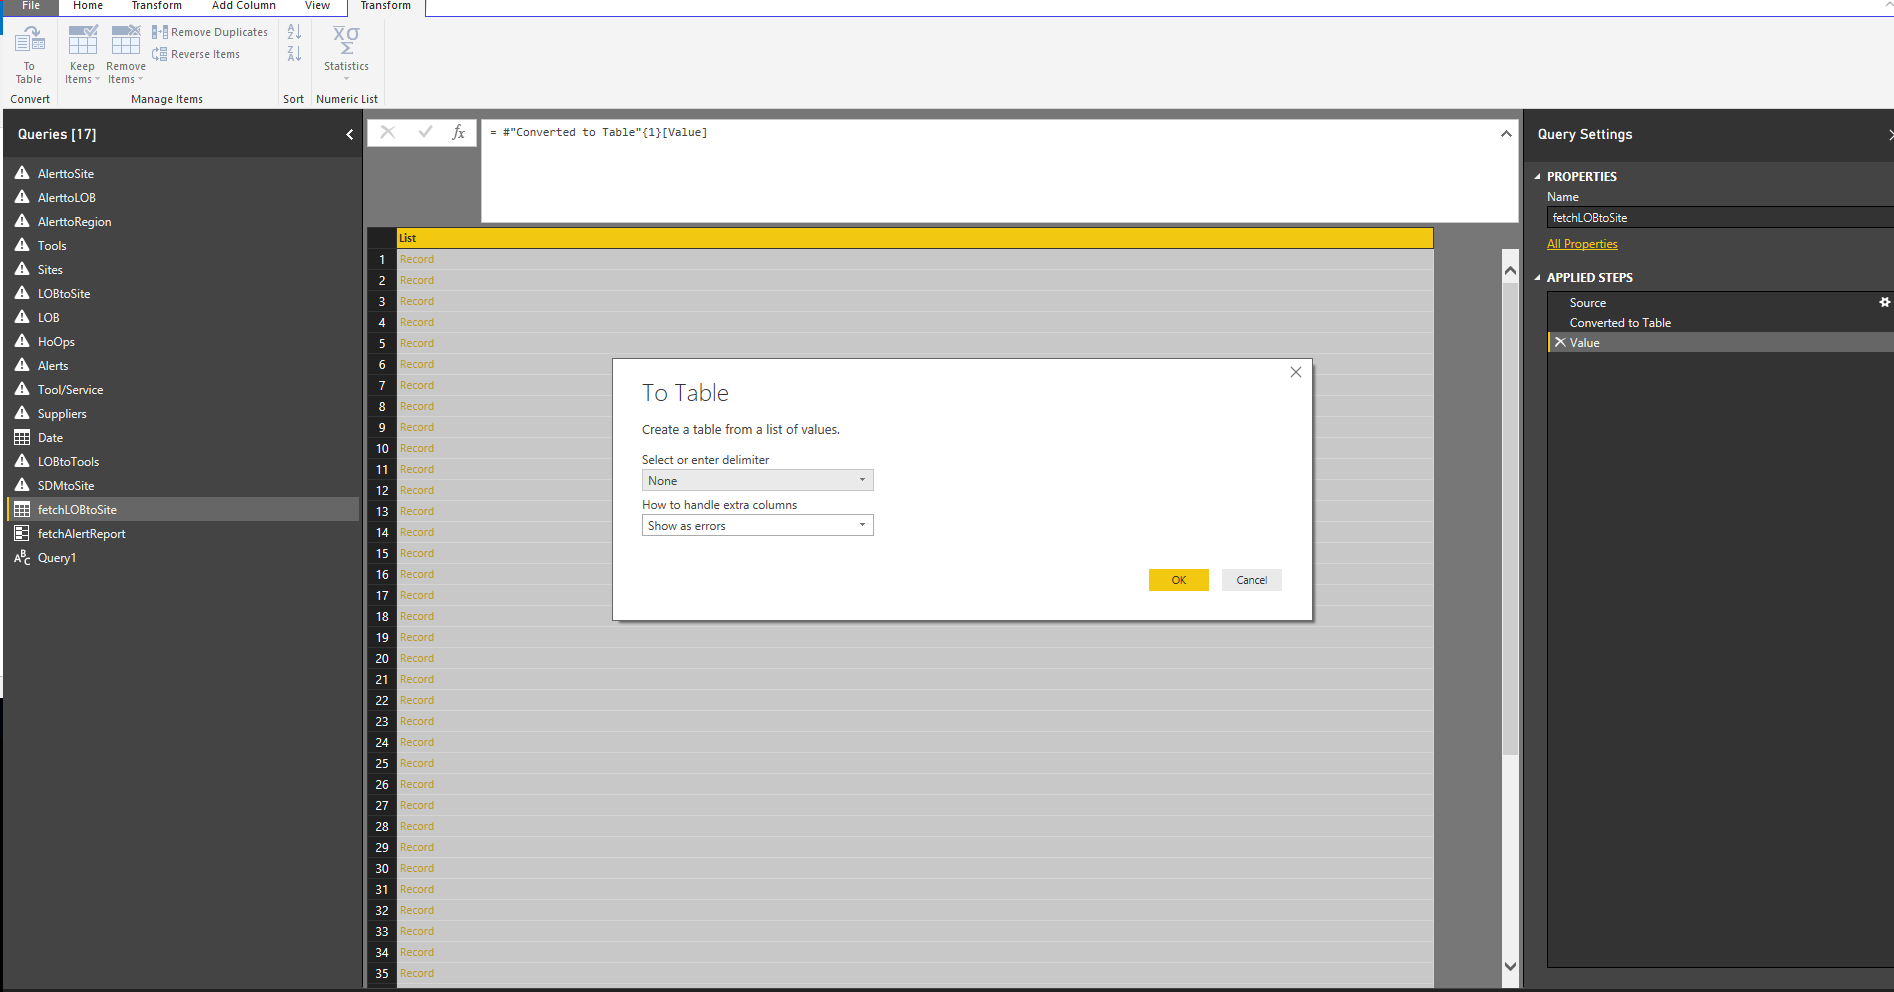The width and height of the screenshot is (1894, 992).
Task: Click Cancel in To Table dialog
Action: [x=1251, y=580]
